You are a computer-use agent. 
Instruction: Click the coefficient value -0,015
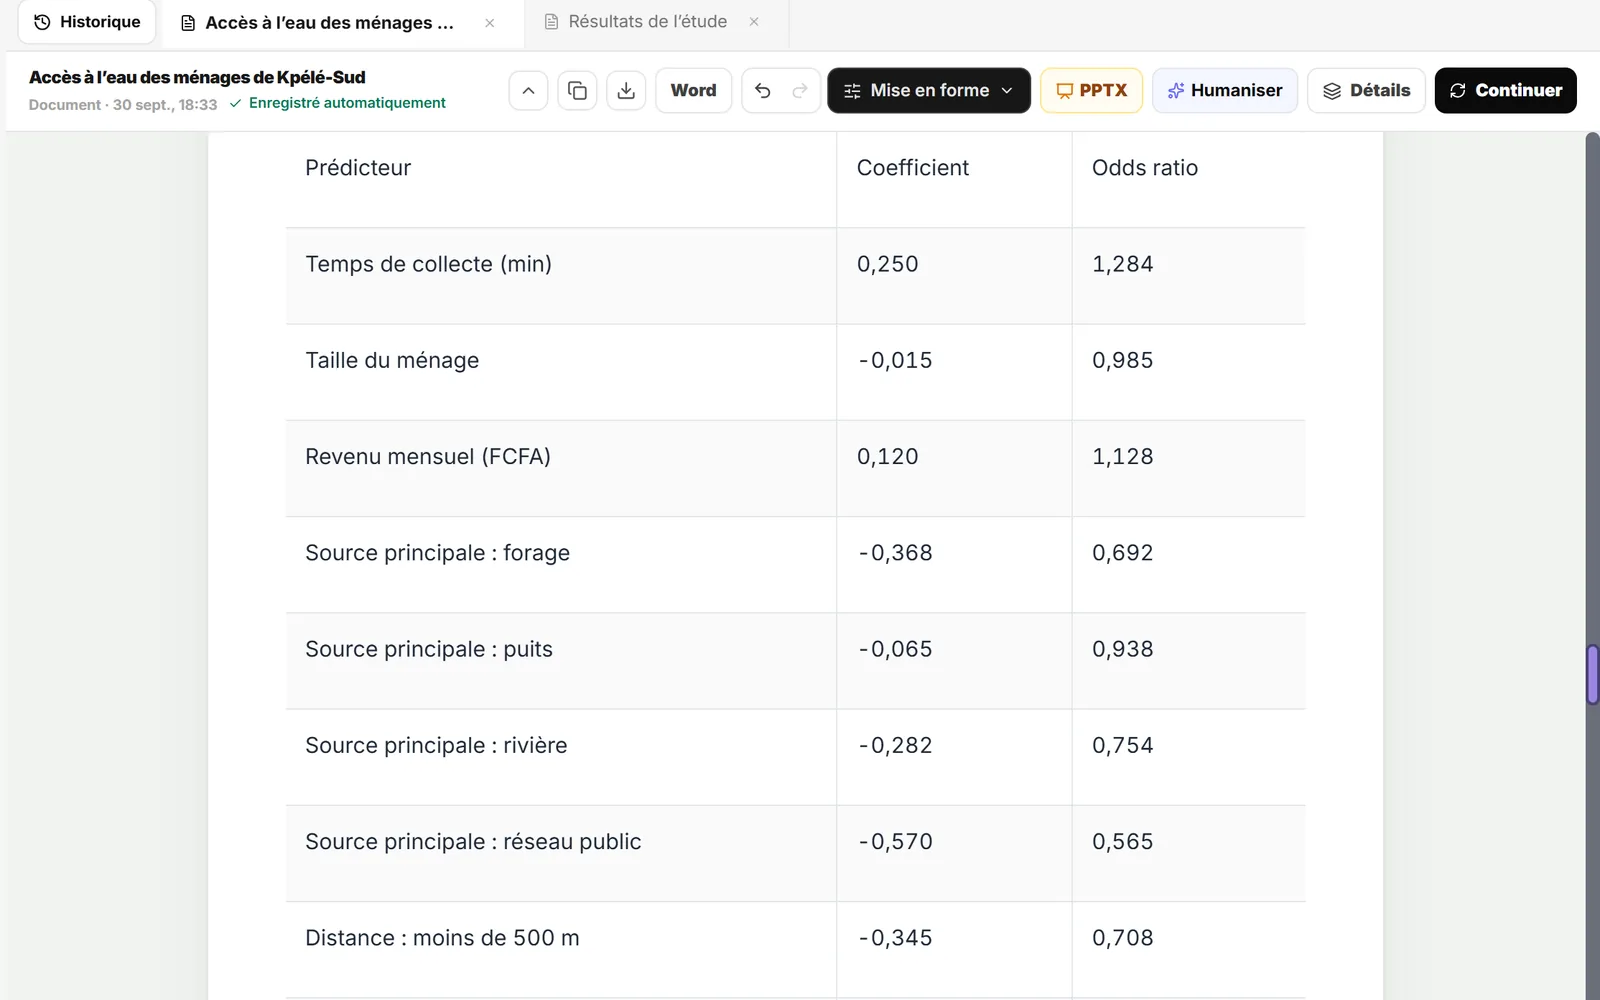pyautogui.click(x=895, y=360)
